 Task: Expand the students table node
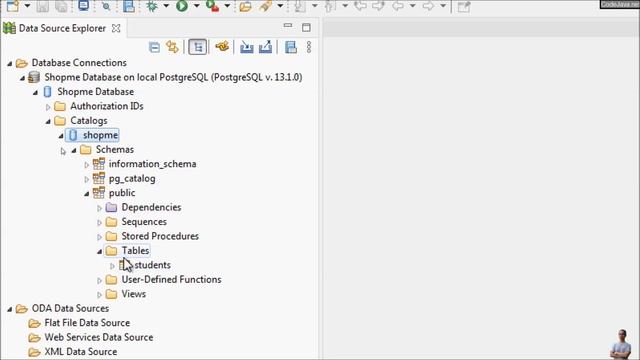point(112,266)
